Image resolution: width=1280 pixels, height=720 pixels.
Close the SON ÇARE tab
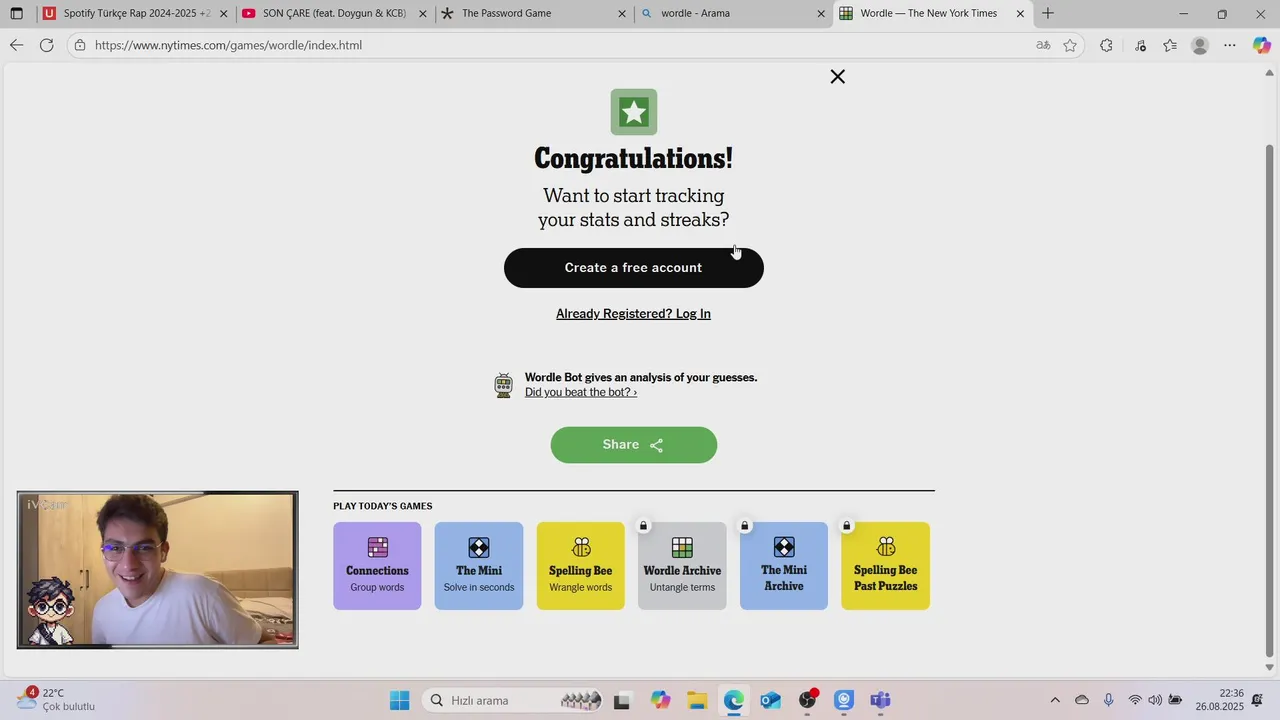(423, 14)
